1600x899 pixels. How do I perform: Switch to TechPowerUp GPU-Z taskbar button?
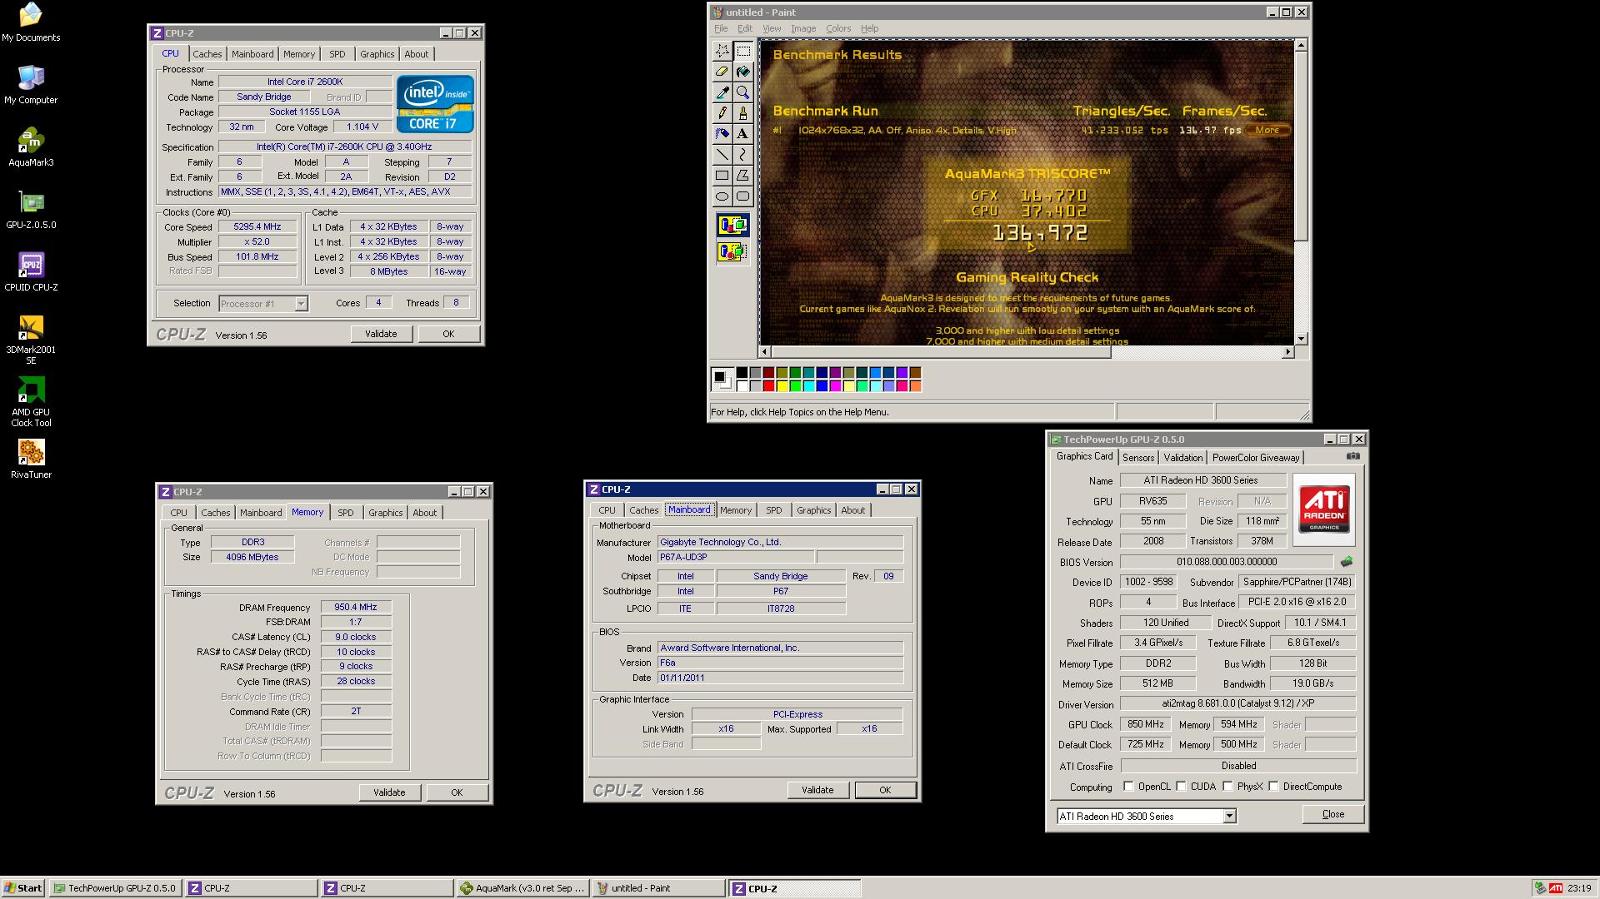[115, 888]
